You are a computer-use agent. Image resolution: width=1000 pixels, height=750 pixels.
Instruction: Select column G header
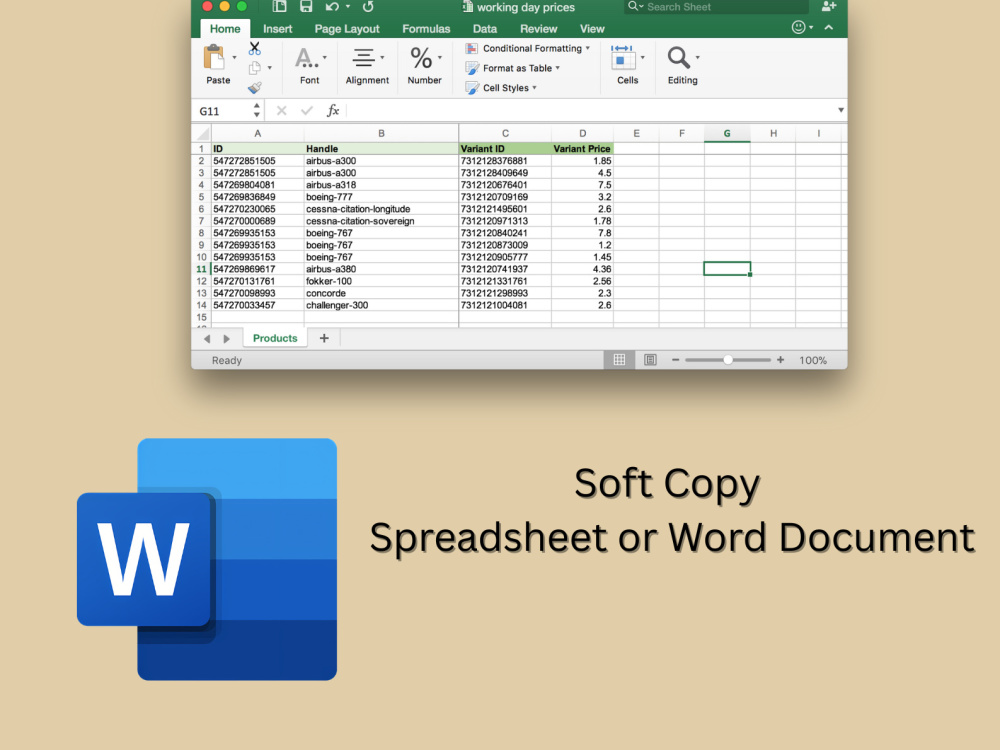click(727, 133)
